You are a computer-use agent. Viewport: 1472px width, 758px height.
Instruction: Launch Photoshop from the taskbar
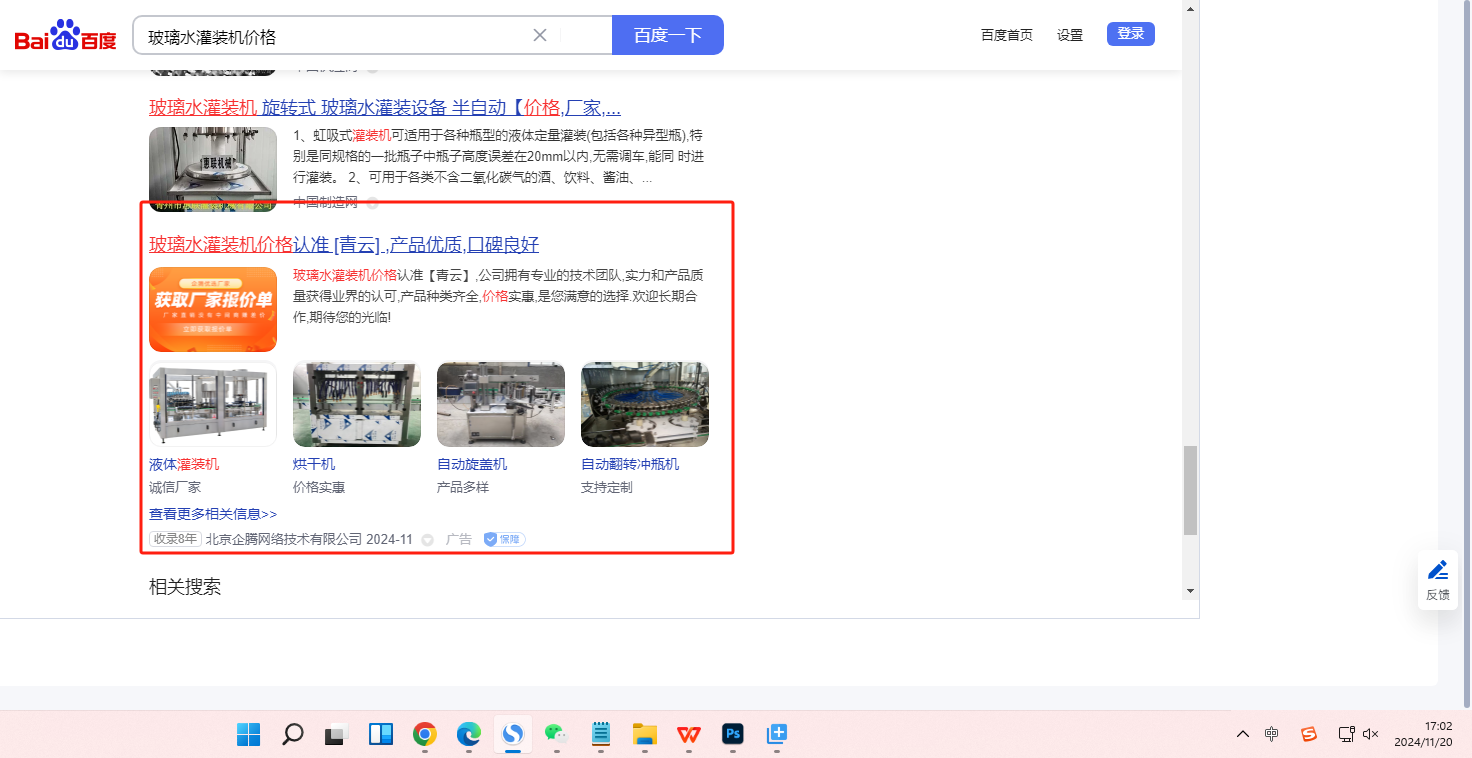coord(733,734)
